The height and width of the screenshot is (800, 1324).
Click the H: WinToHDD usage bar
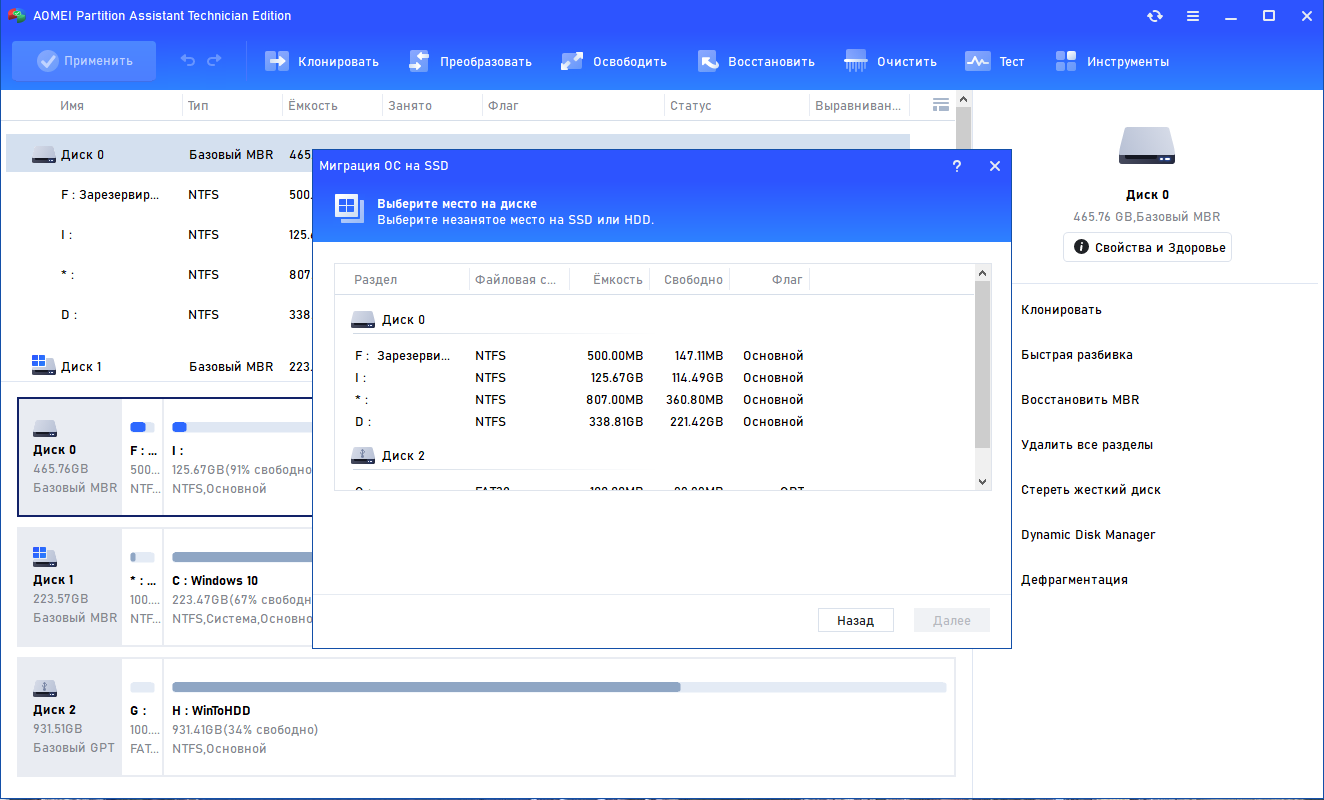(x=559, y=687)
